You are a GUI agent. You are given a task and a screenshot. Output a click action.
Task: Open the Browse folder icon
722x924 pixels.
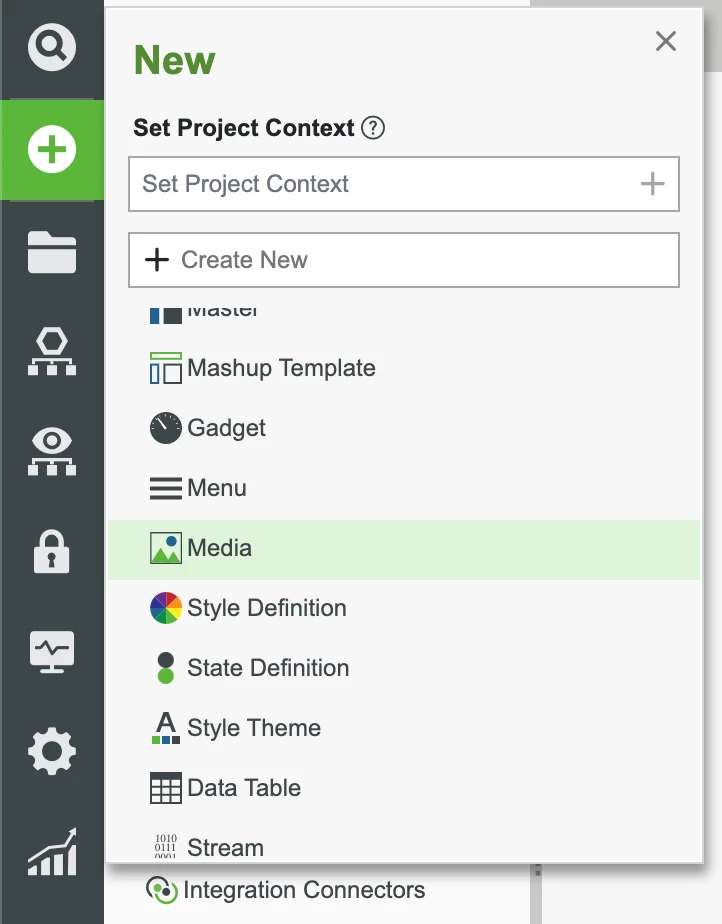click(52, 252)
